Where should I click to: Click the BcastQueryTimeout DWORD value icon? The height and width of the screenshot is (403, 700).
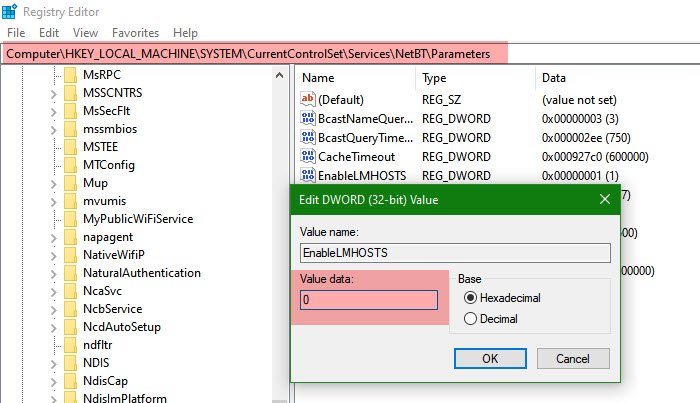point(307,138)
